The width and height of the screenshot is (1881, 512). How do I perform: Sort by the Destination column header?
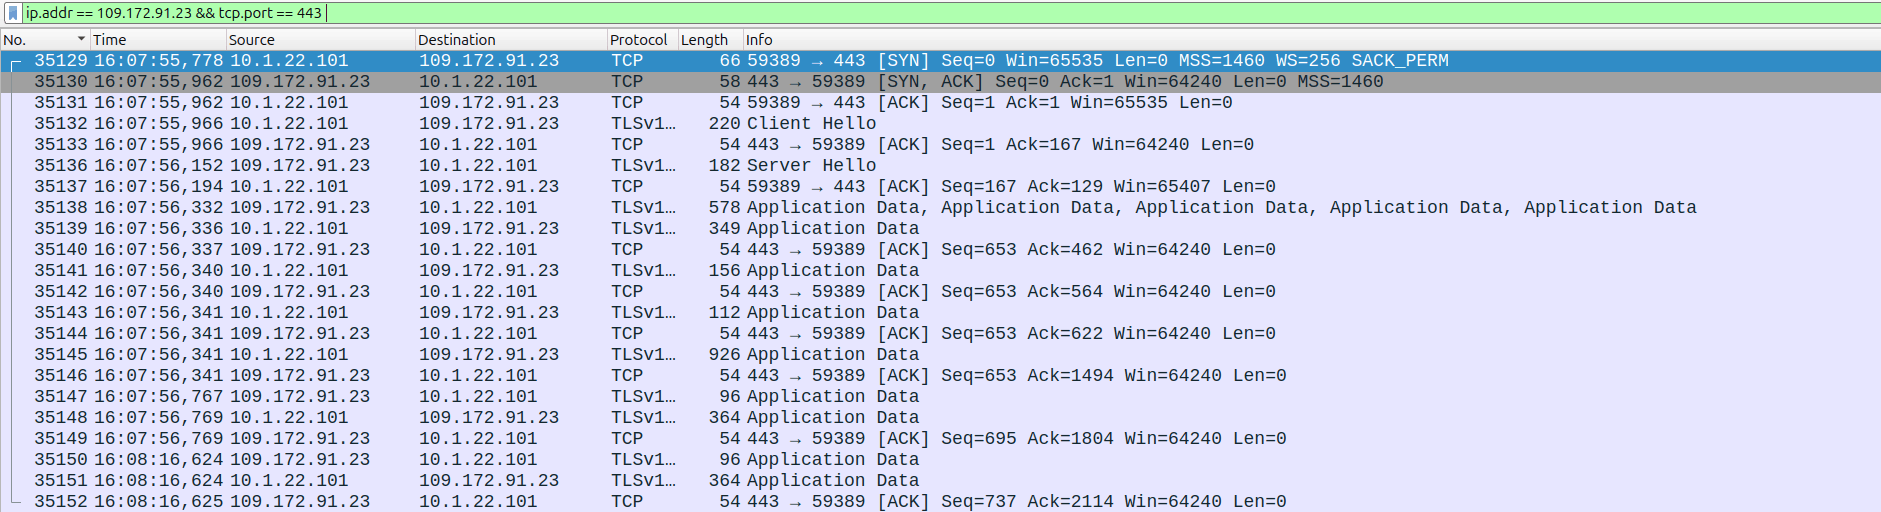[x=511, y=40]
